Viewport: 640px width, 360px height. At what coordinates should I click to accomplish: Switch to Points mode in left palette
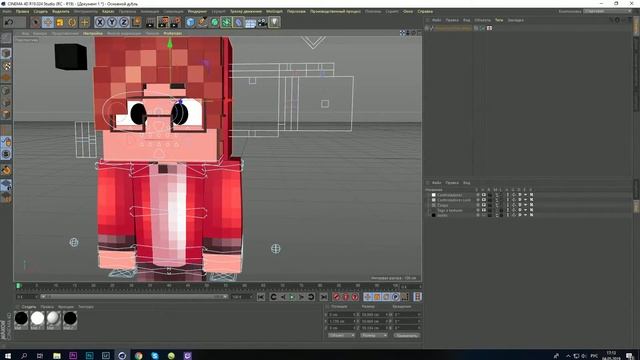(x=6, y=91)
